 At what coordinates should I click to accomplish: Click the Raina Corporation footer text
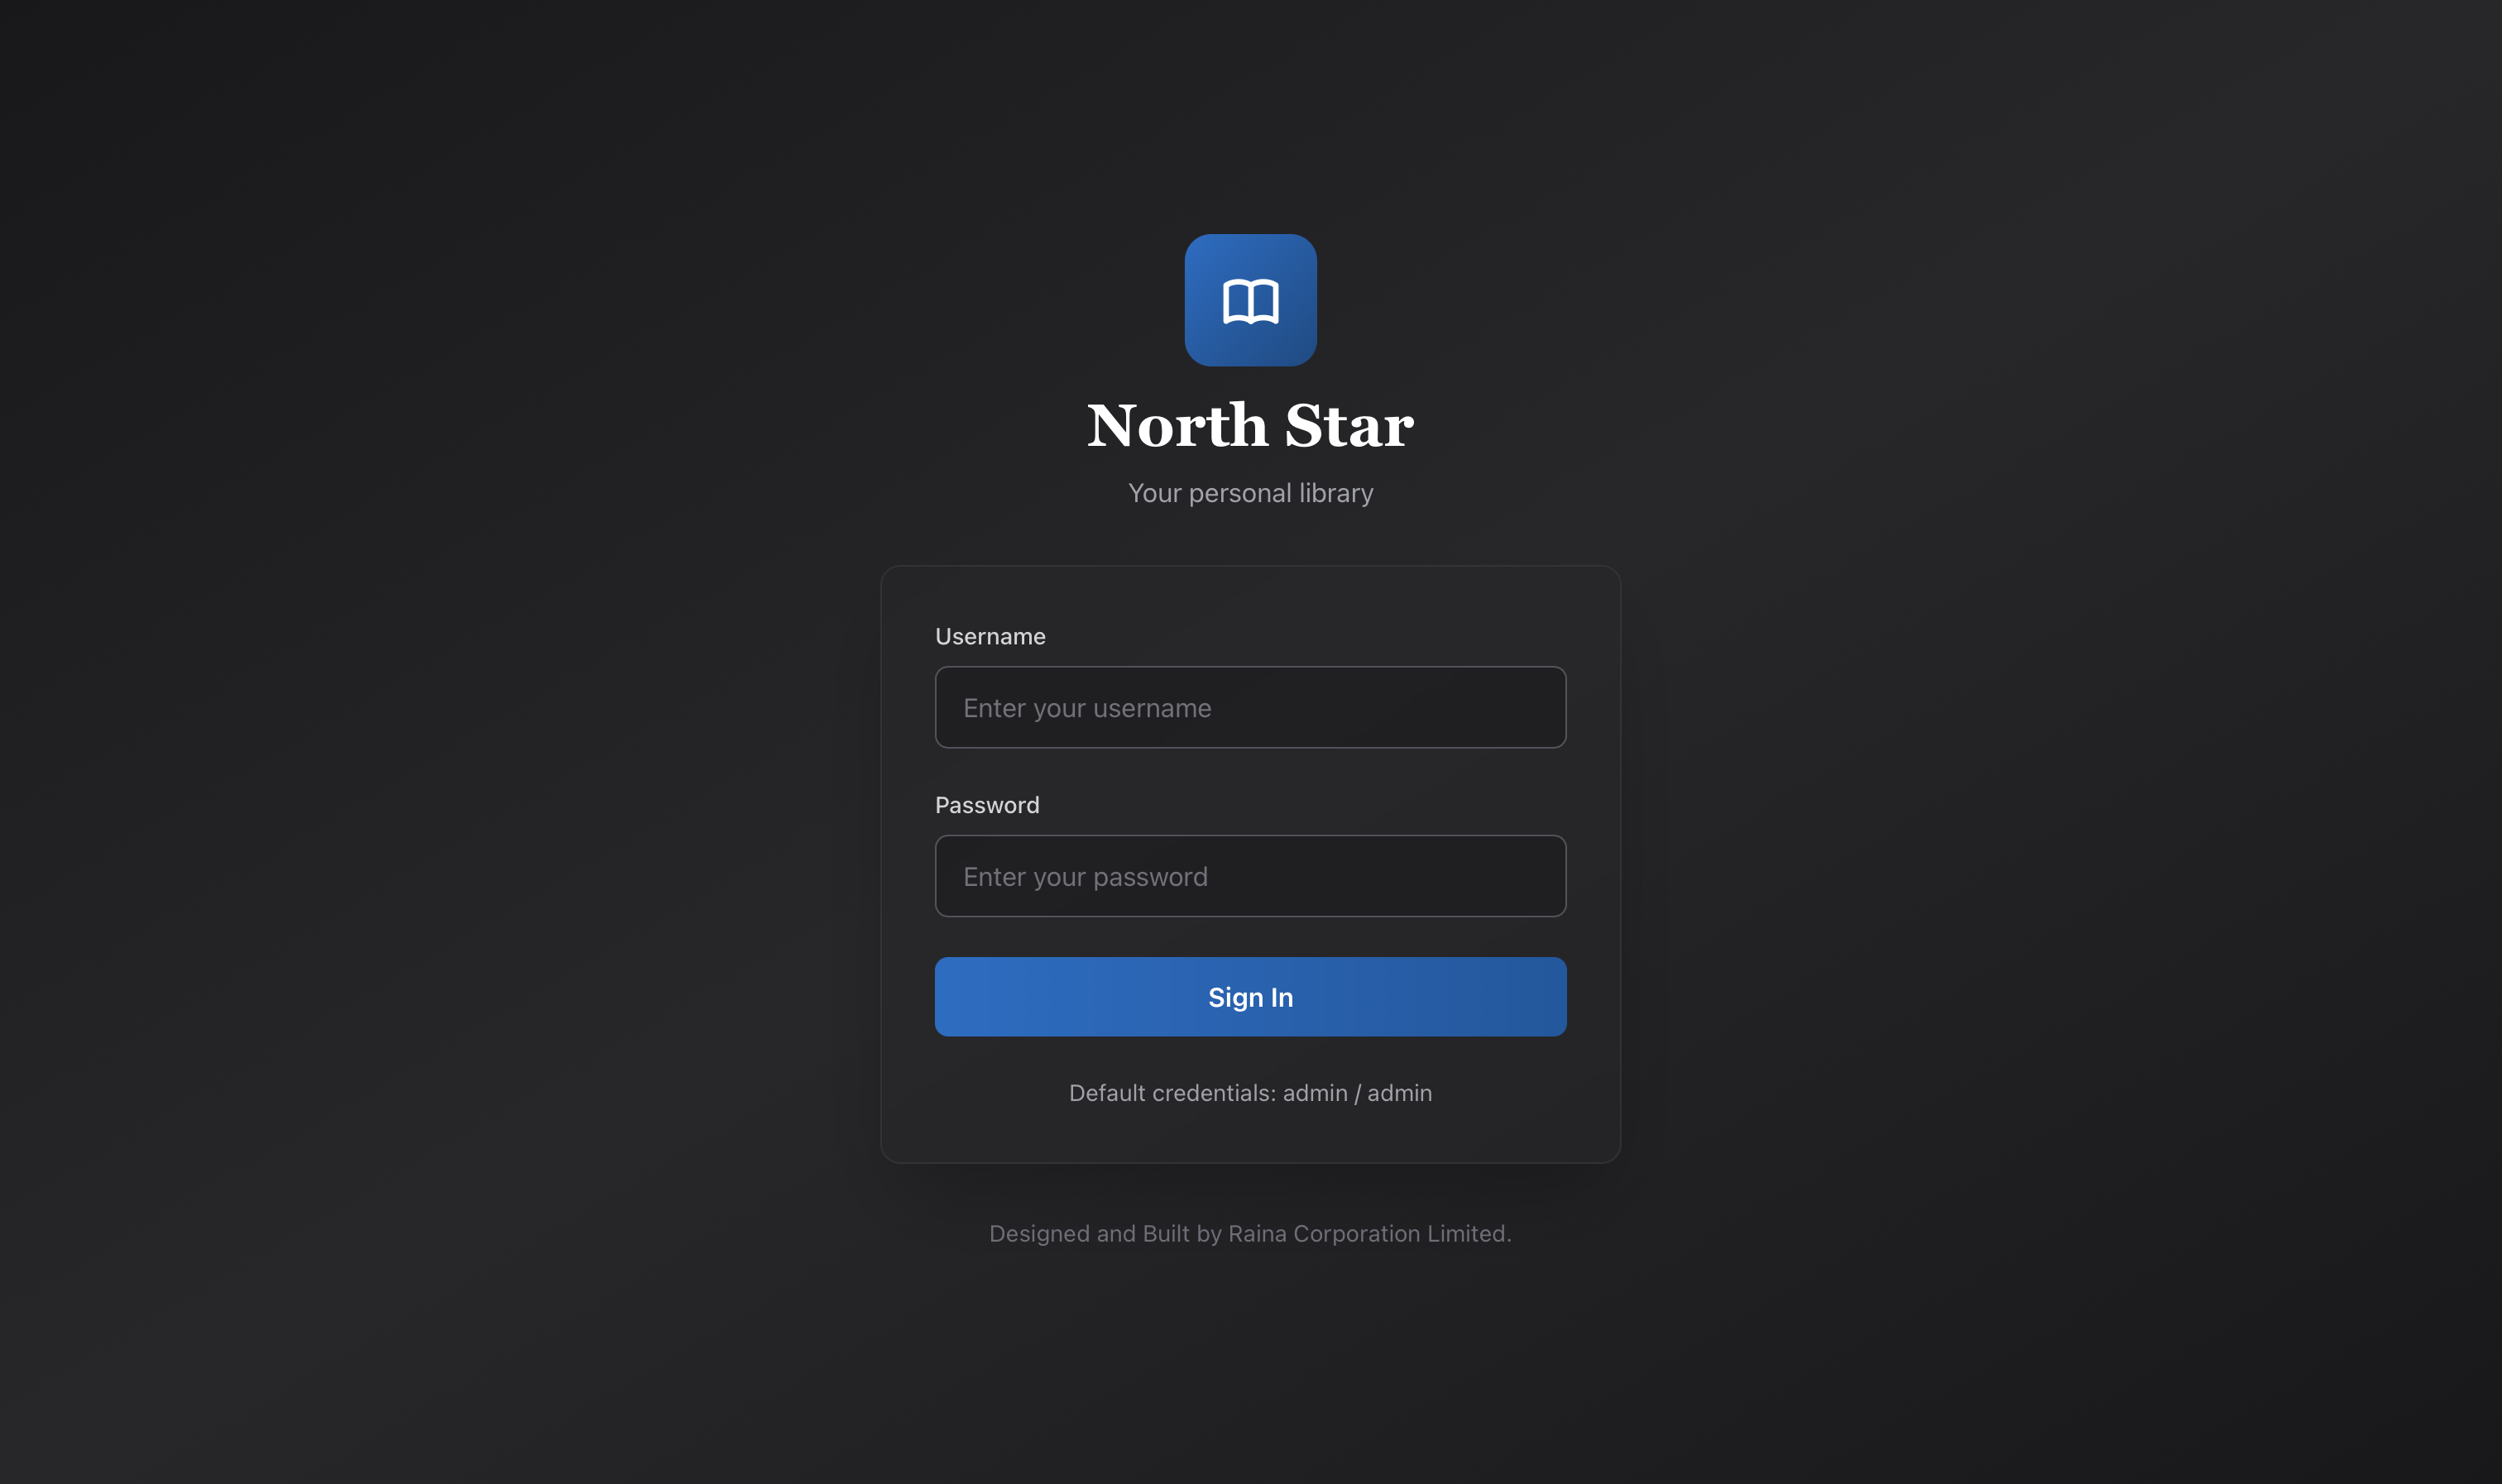pyautogui.click(x=1250, y=1233)
